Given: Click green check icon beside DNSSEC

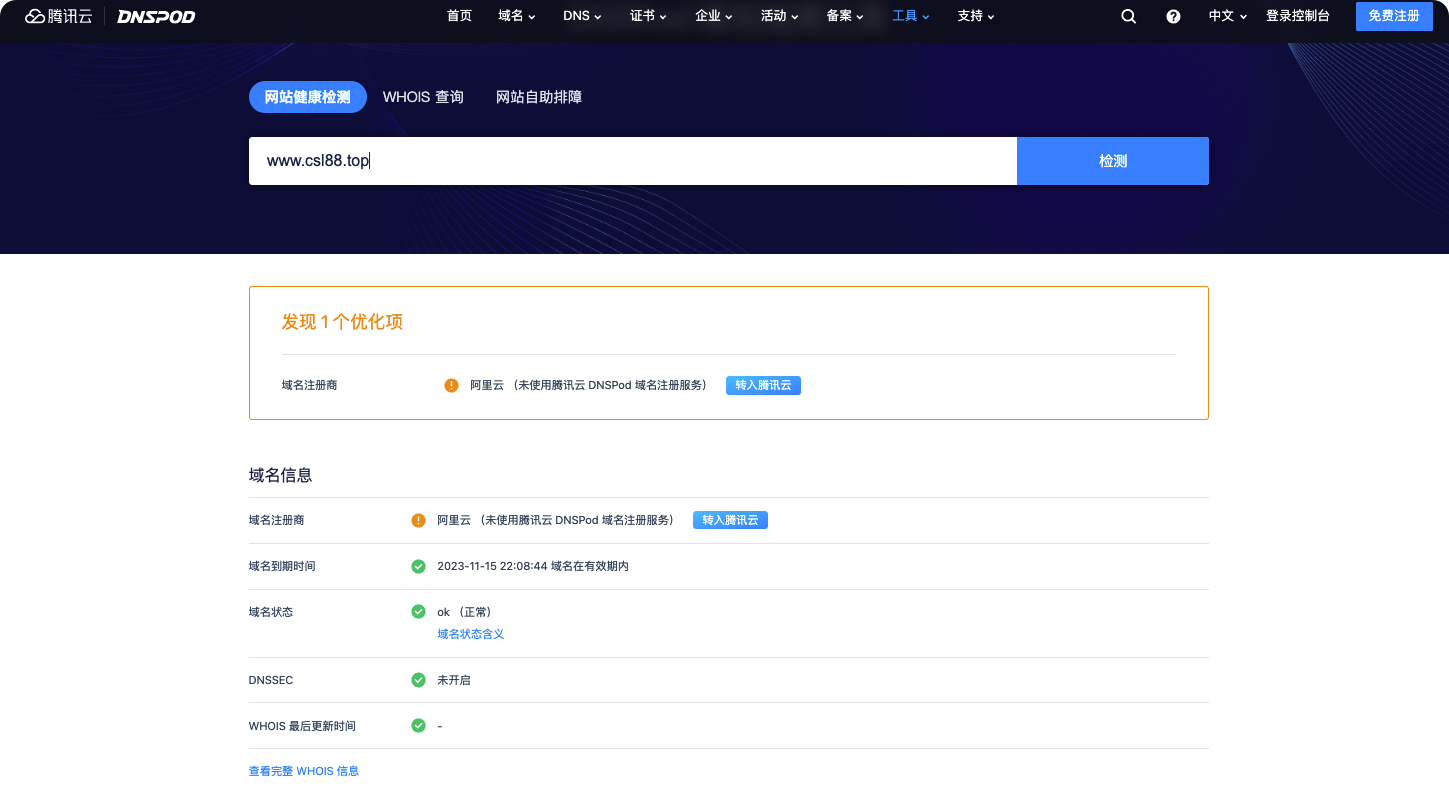Looking at the screenshot, I should pyautogui.click(x=418, y=680).
